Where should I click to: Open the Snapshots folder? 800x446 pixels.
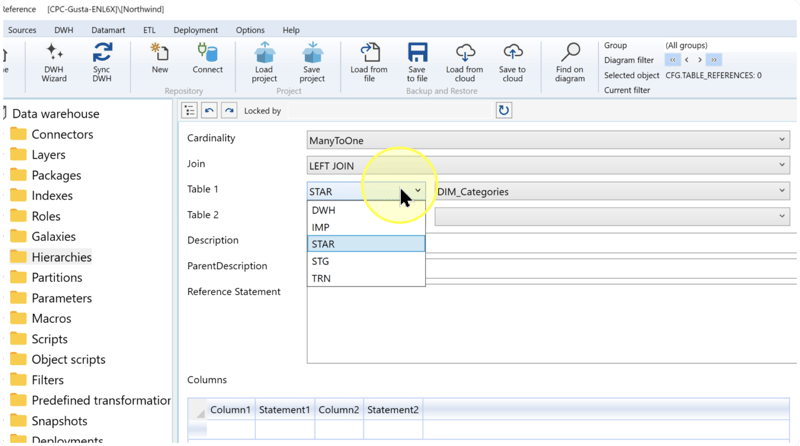[59, 421]
